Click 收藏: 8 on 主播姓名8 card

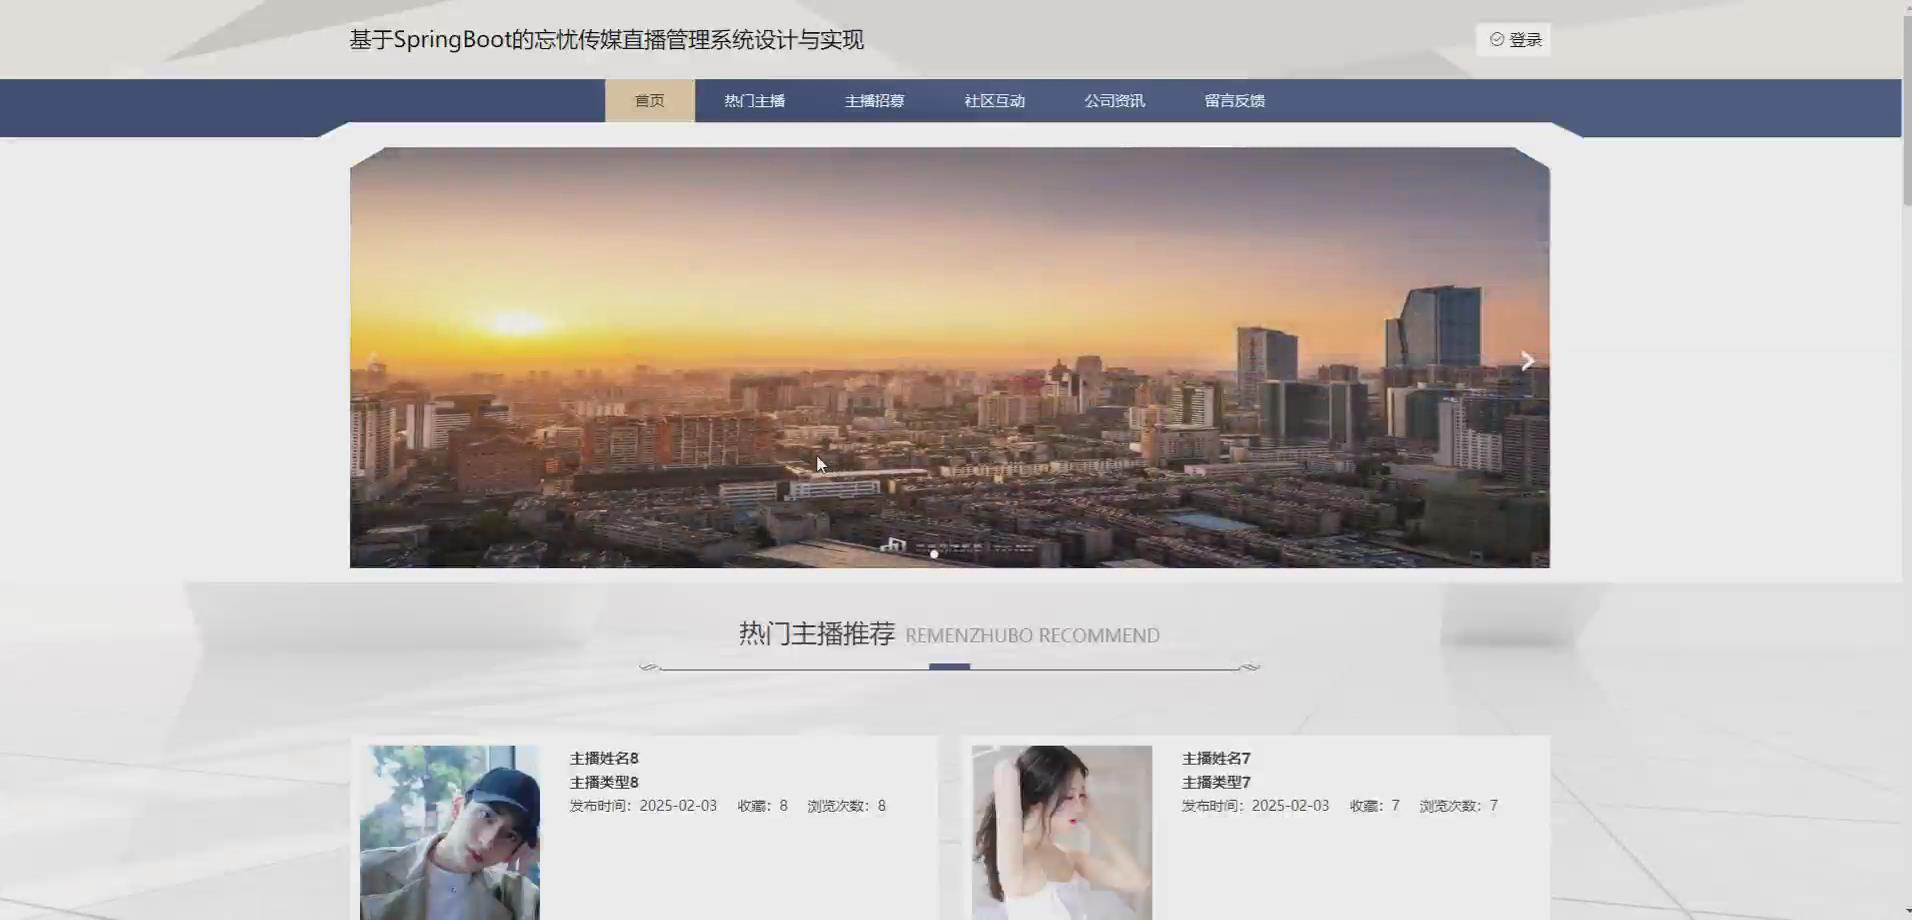click(x=763, y=806)
